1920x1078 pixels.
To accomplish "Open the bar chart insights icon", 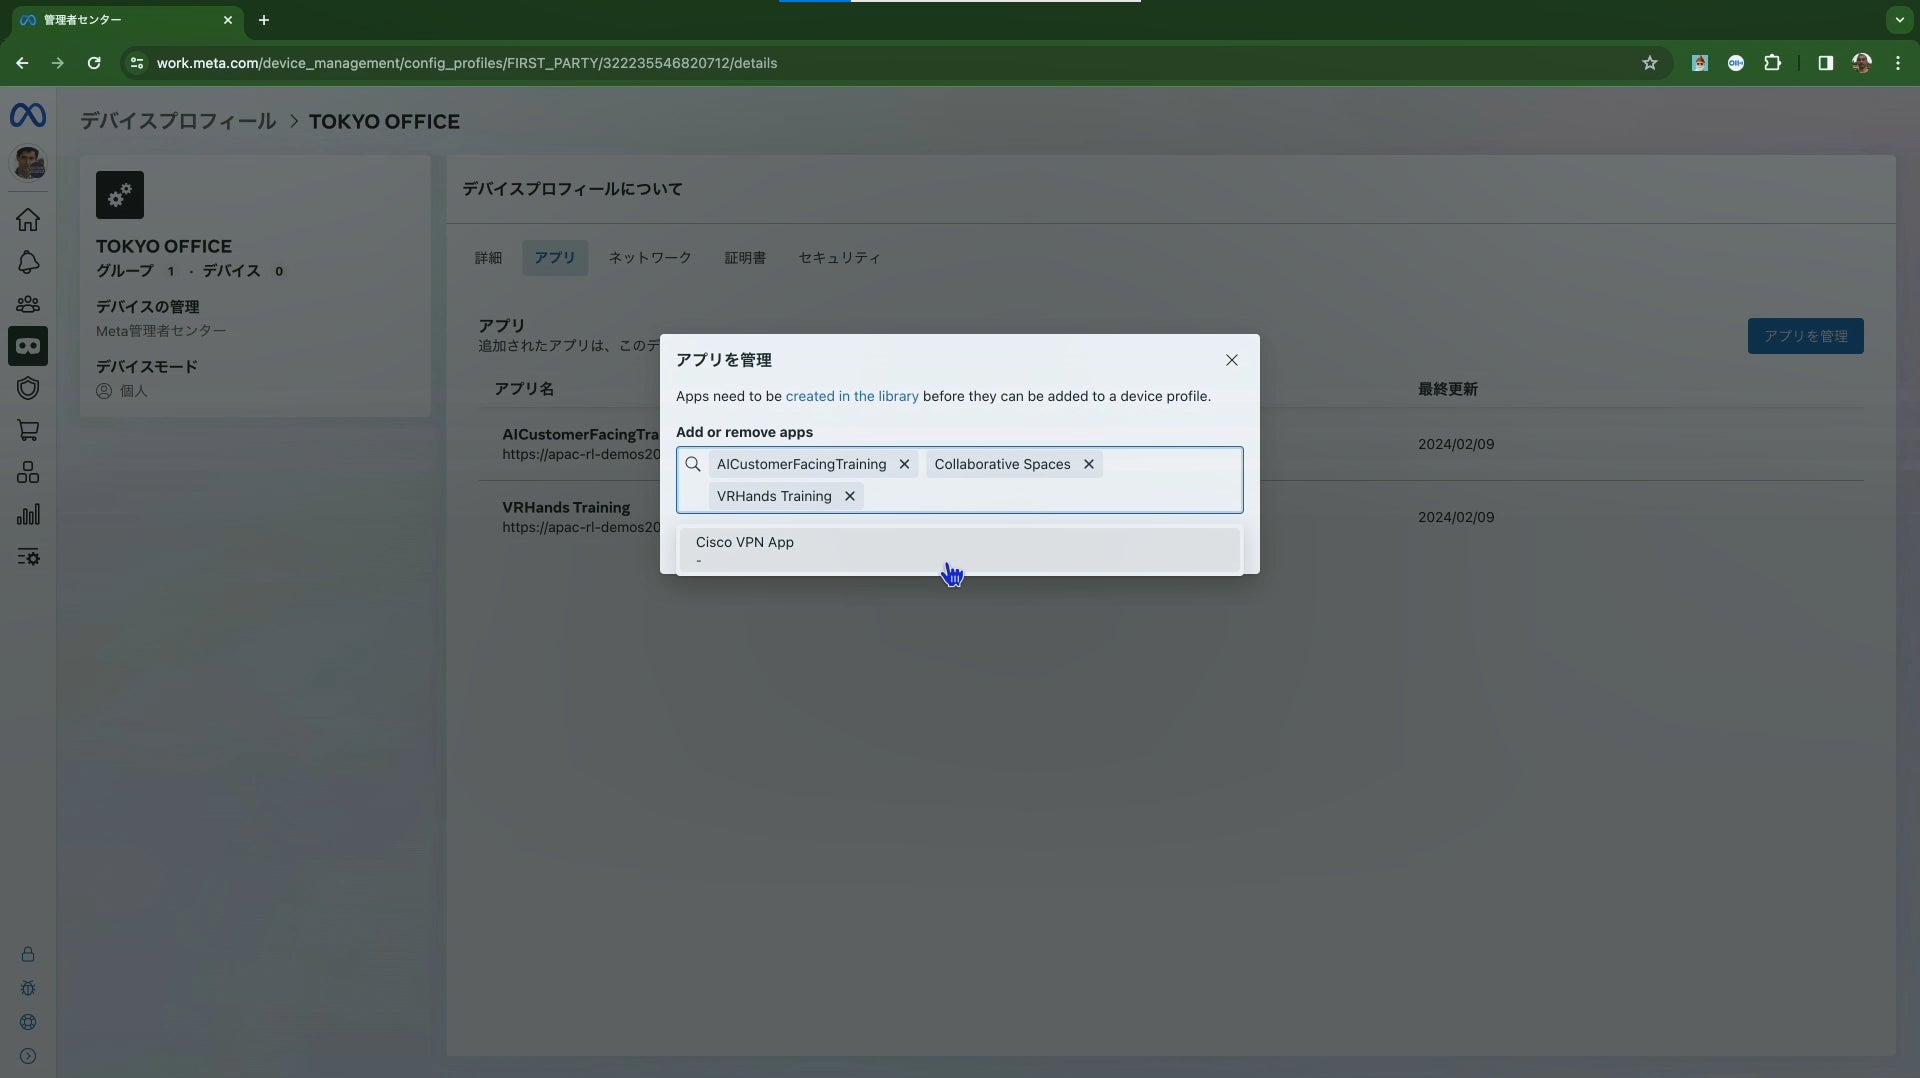I will 28,514.
